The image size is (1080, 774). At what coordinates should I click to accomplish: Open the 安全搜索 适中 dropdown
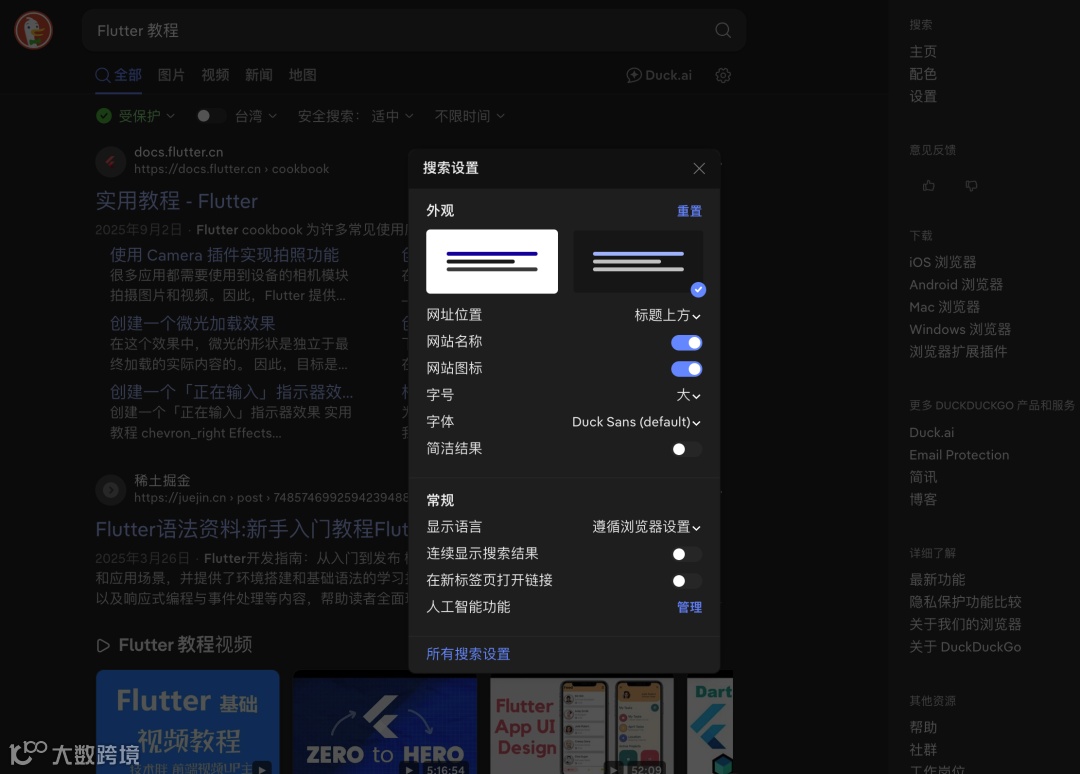click(x=392, y=116)
